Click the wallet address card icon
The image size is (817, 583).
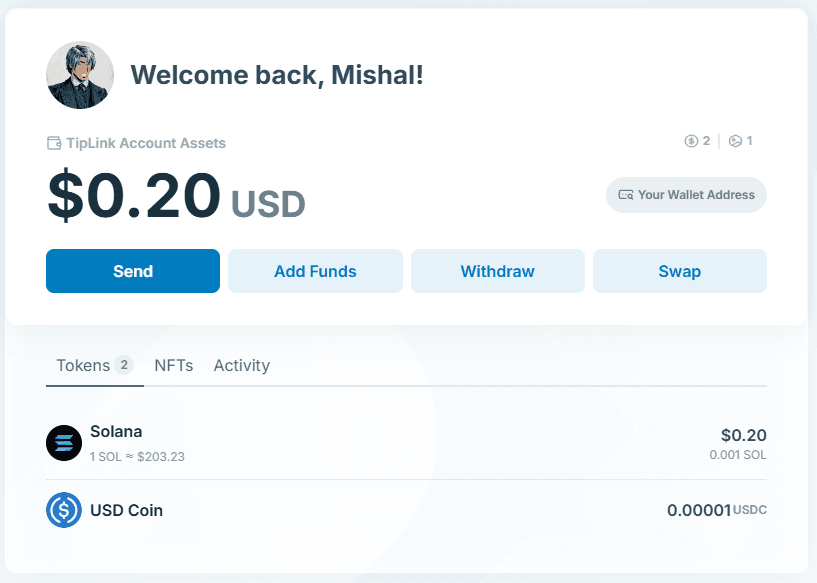[626, 195]
